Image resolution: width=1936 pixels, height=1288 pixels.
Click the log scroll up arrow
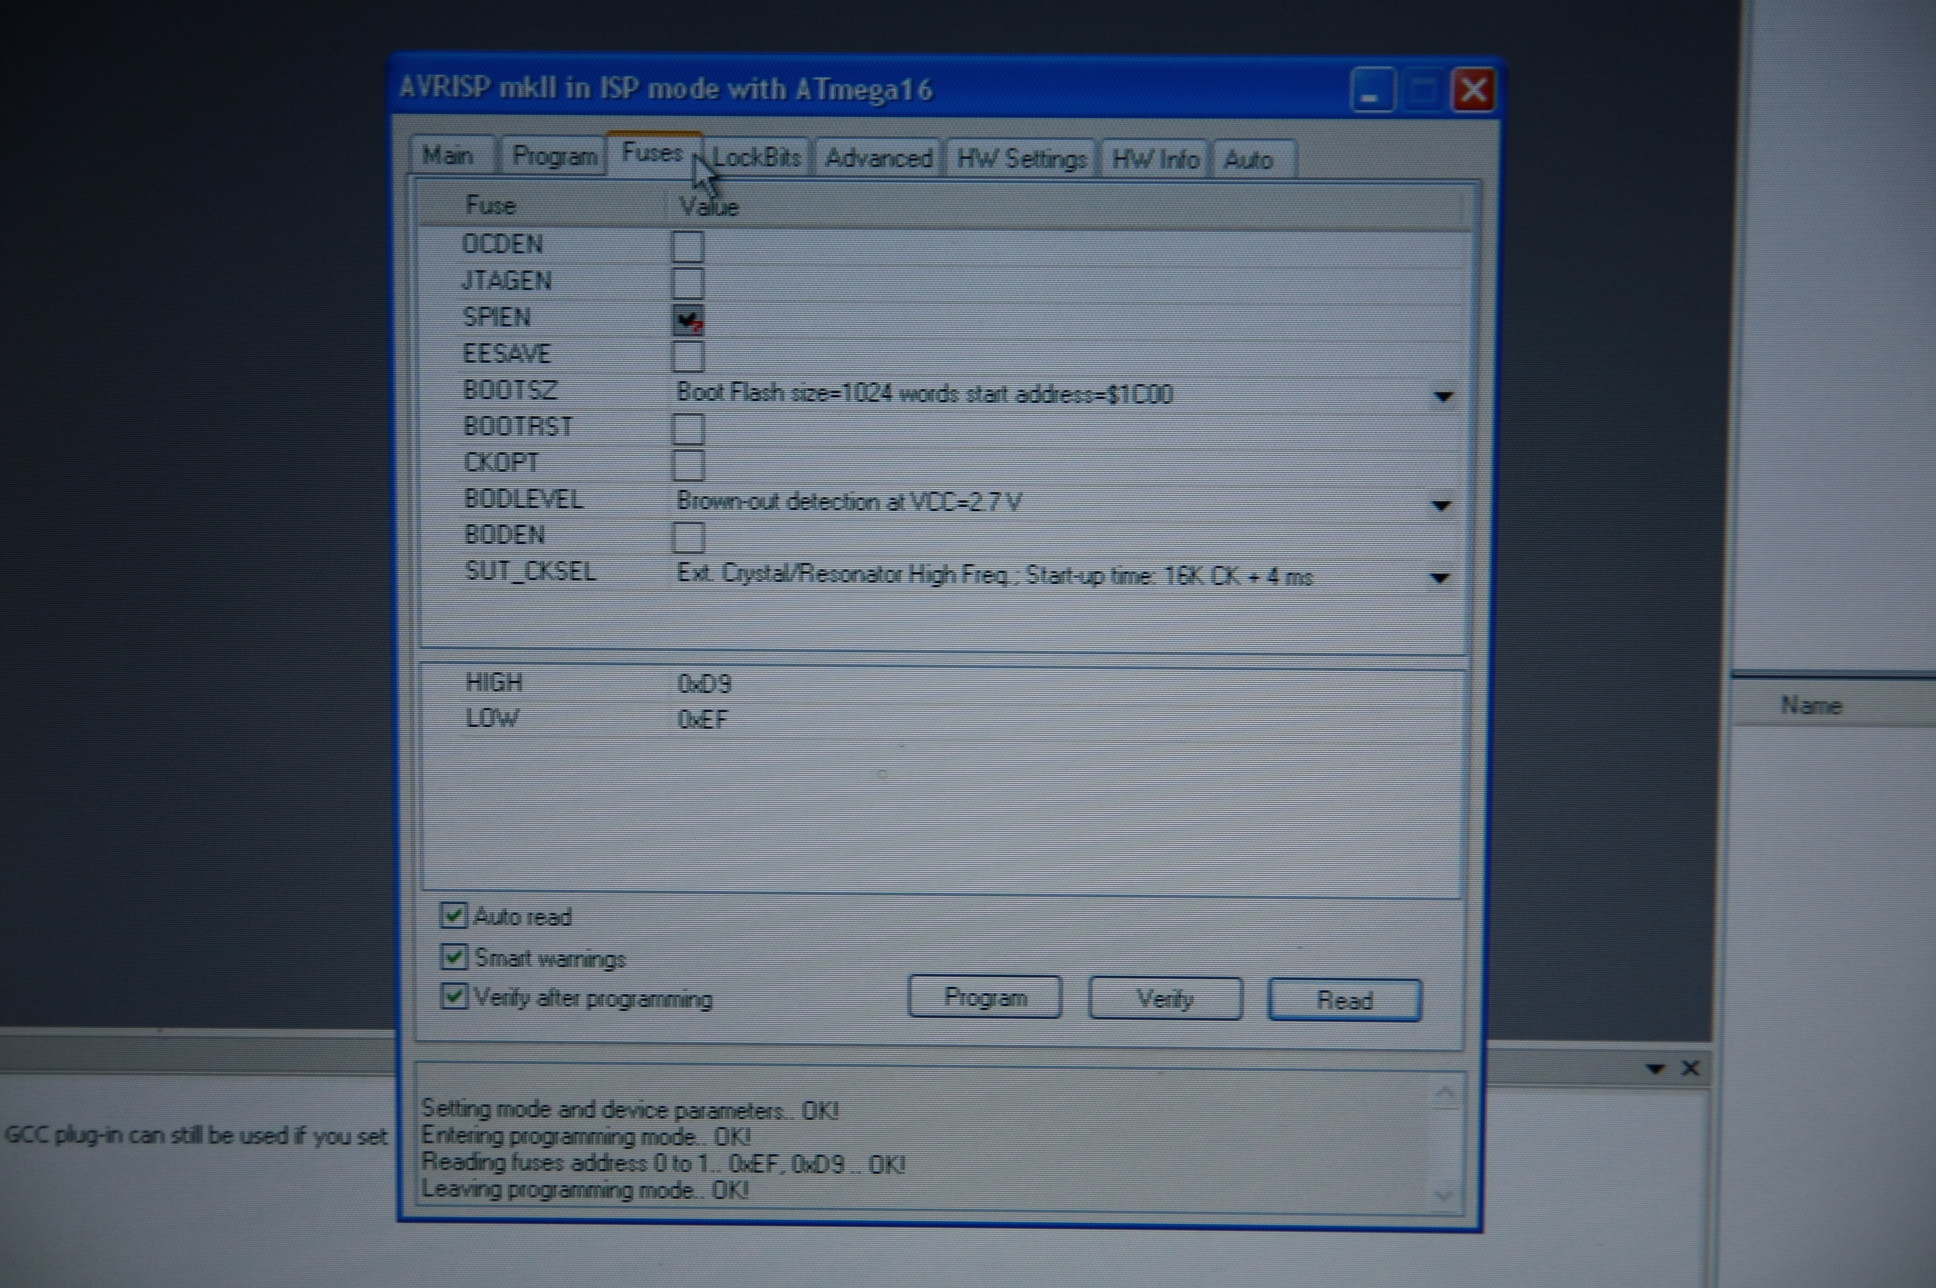click(x=1444, y=1094)
